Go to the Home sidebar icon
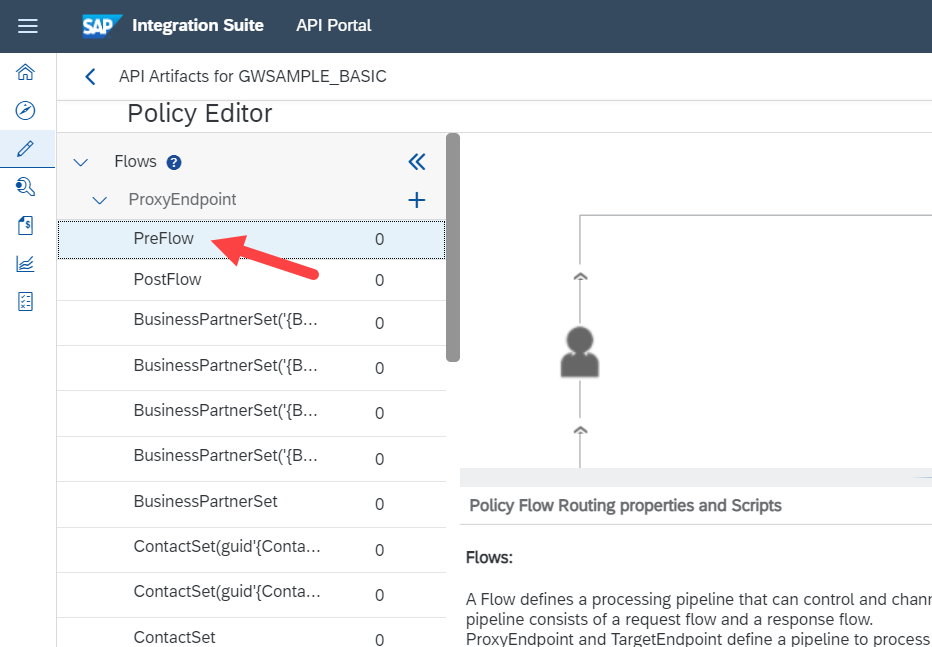Viewport: 932px width, 647px height. 25,72
